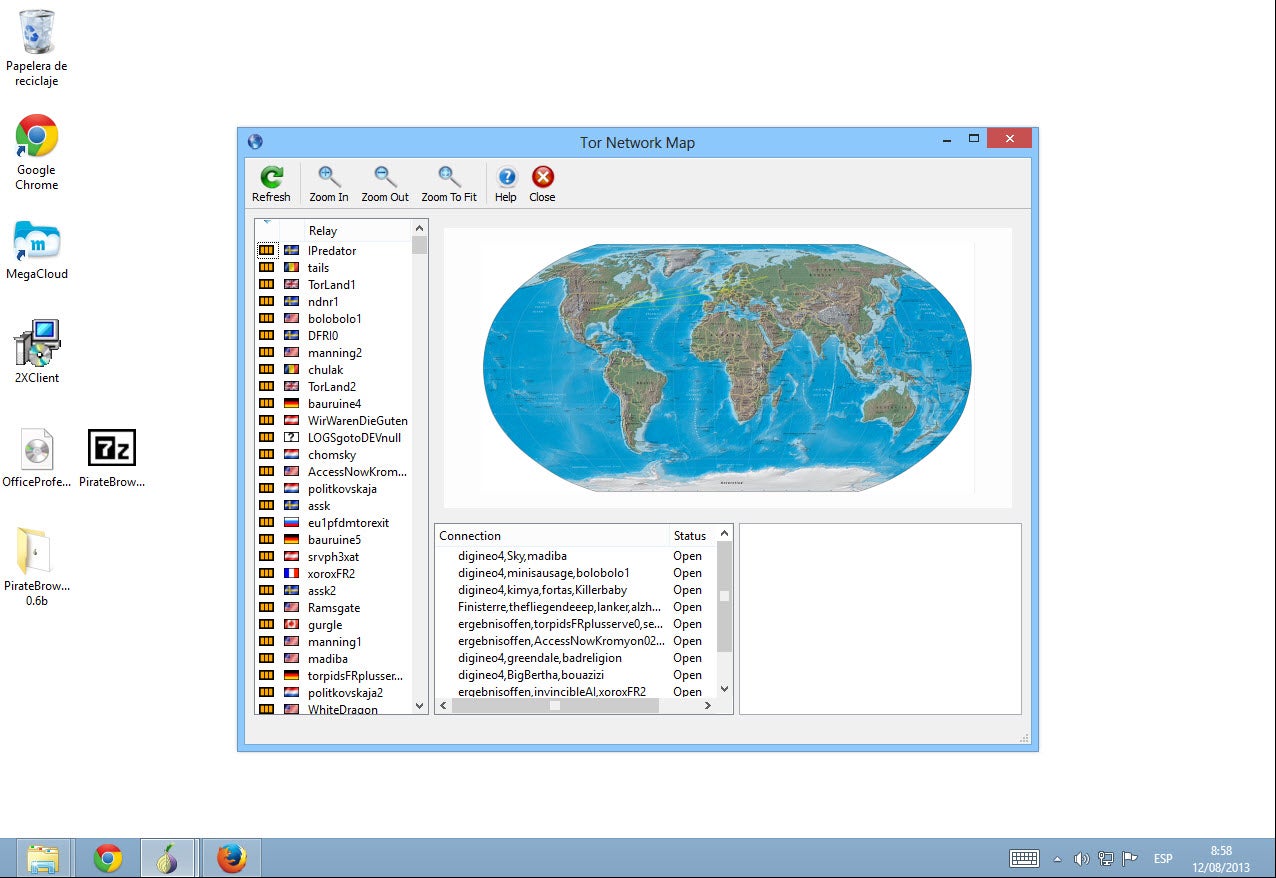Click the relay list scroll-down arrow
1276x878 pixels.
click(419, 706)
